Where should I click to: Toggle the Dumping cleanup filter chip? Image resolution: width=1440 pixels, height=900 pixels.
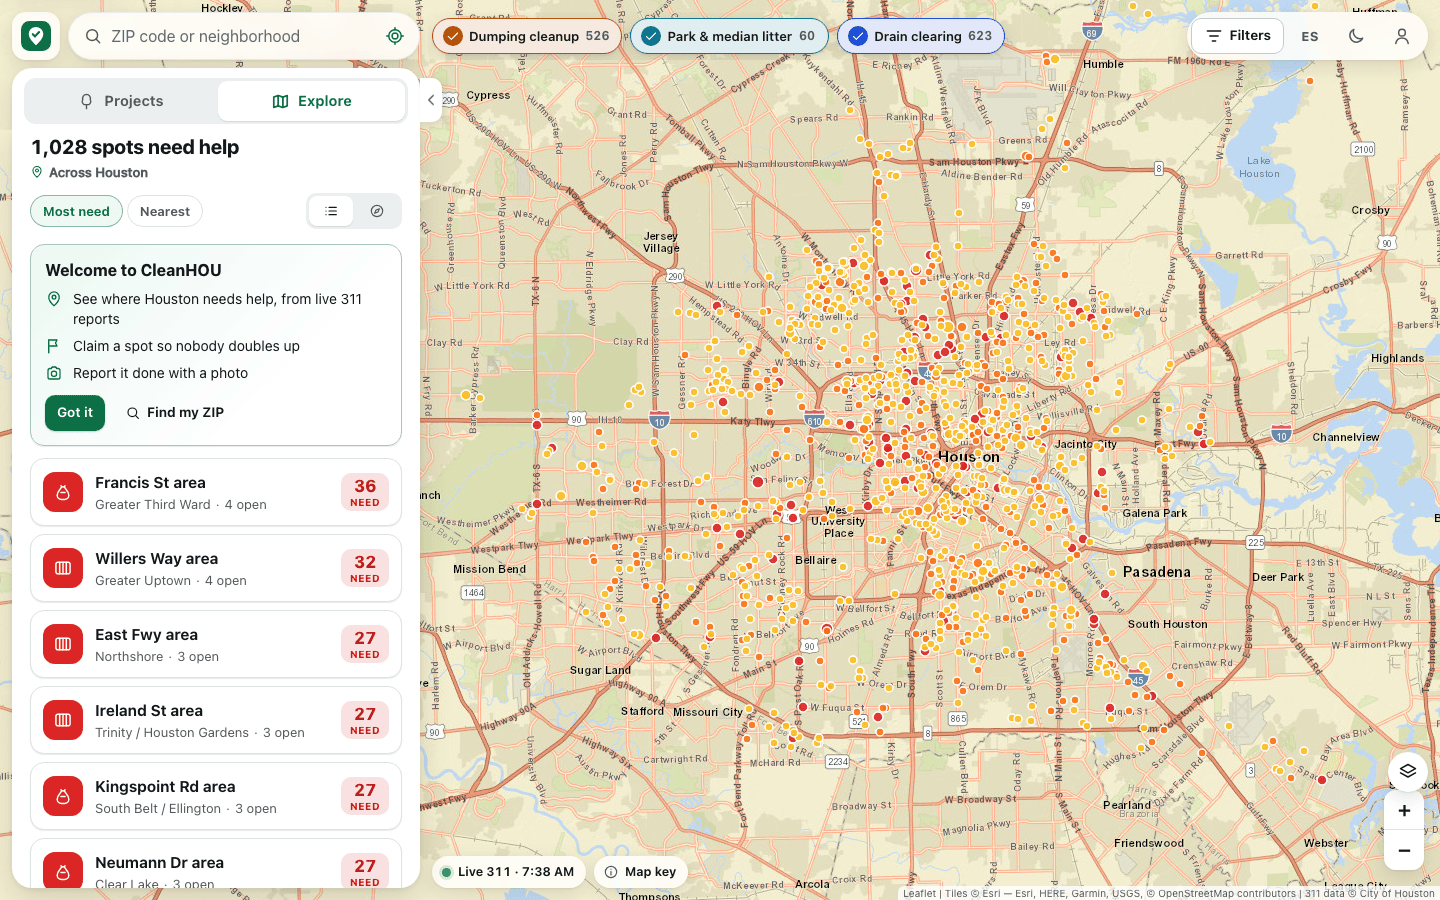pos(527,36)
